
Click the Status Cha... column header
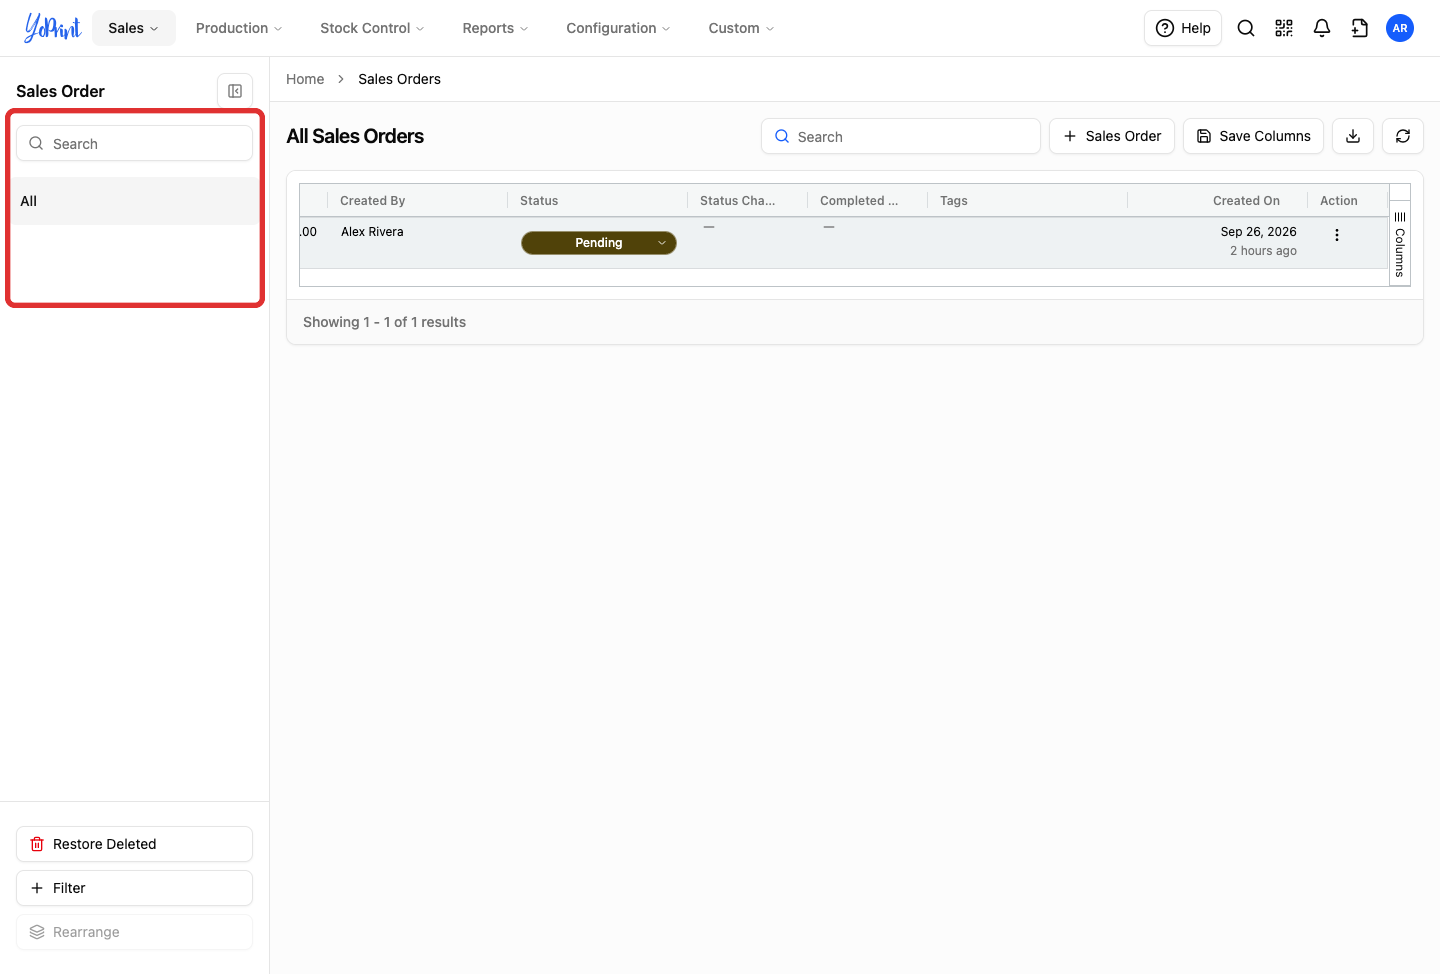[737, 201]
